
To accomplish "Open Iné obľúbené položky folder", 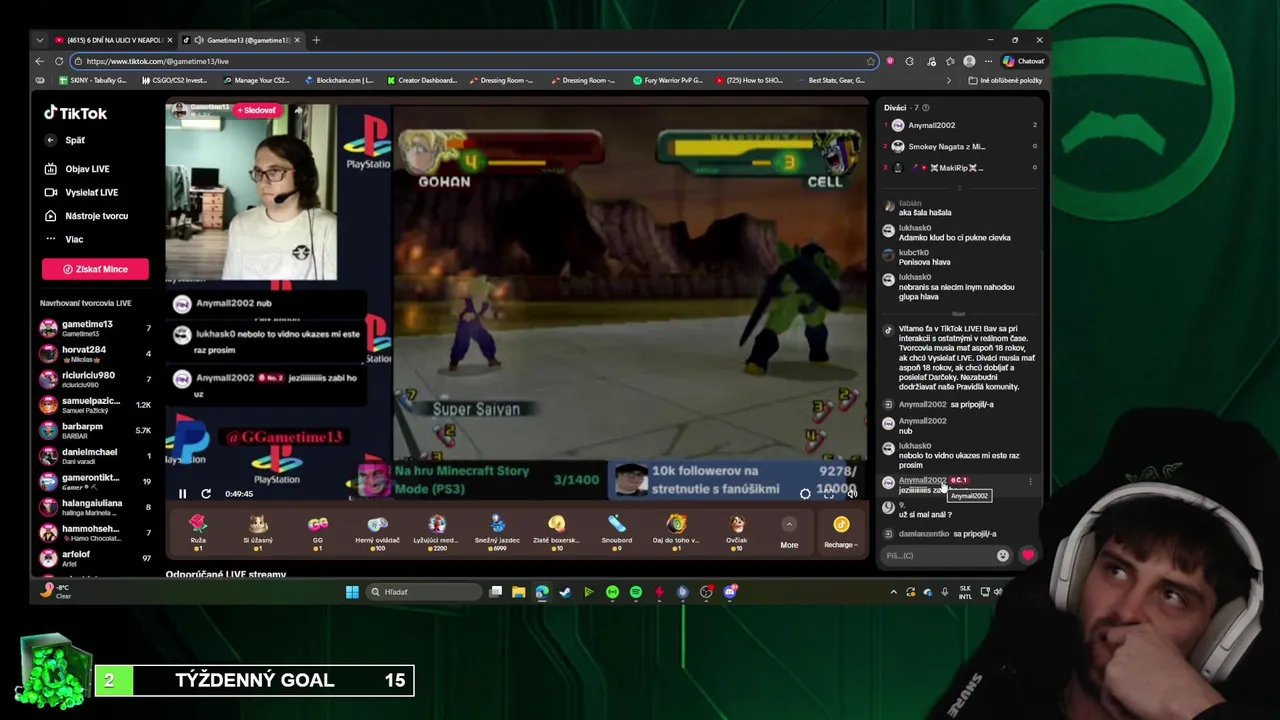I will [1005, 80].
